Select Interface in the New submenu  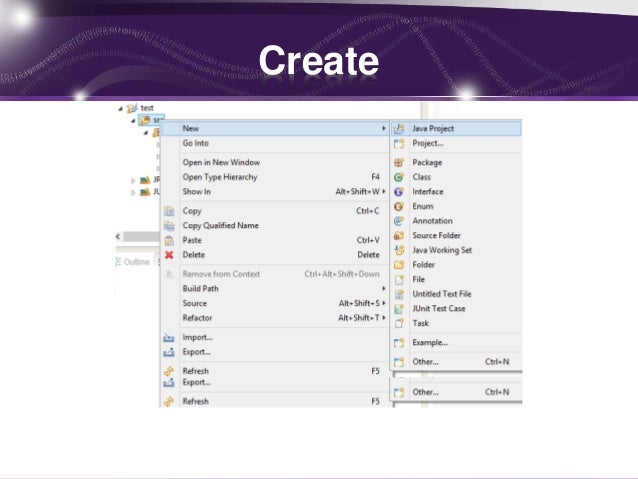pyautogui.click(x=456, y=192)
